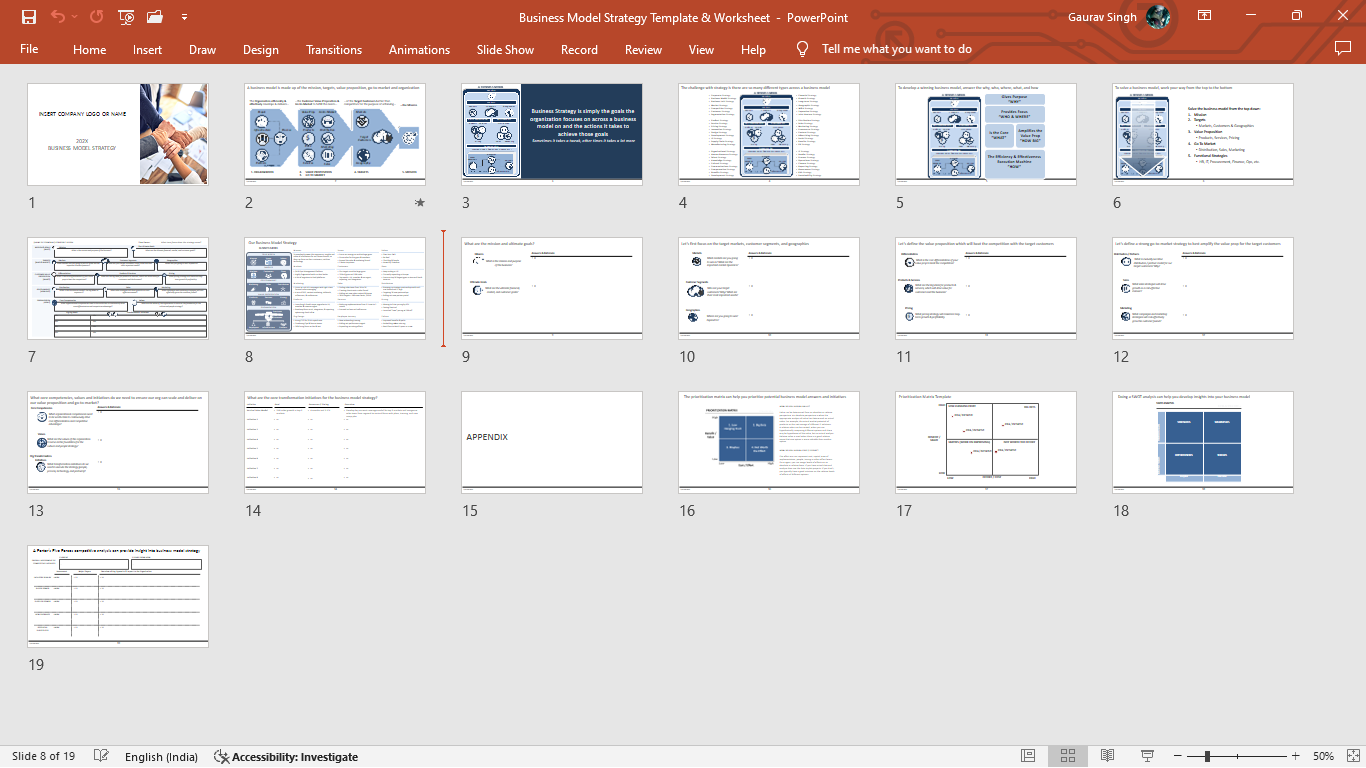Select the Reading View icon in status bar

(x=1107, y=756)
